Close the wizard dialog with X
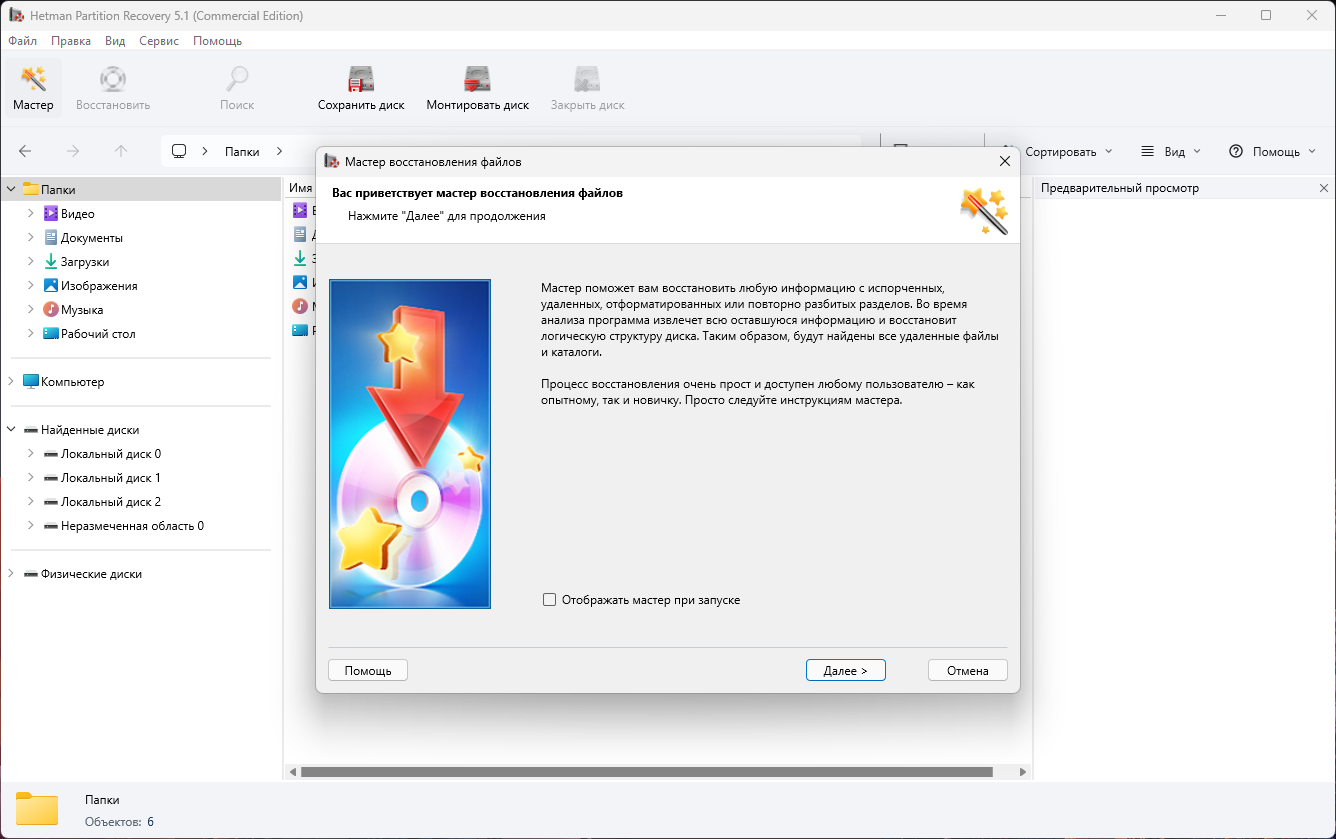This screenshot has height=839, width=1336. pyautogui.click(x=1005, y=161)
